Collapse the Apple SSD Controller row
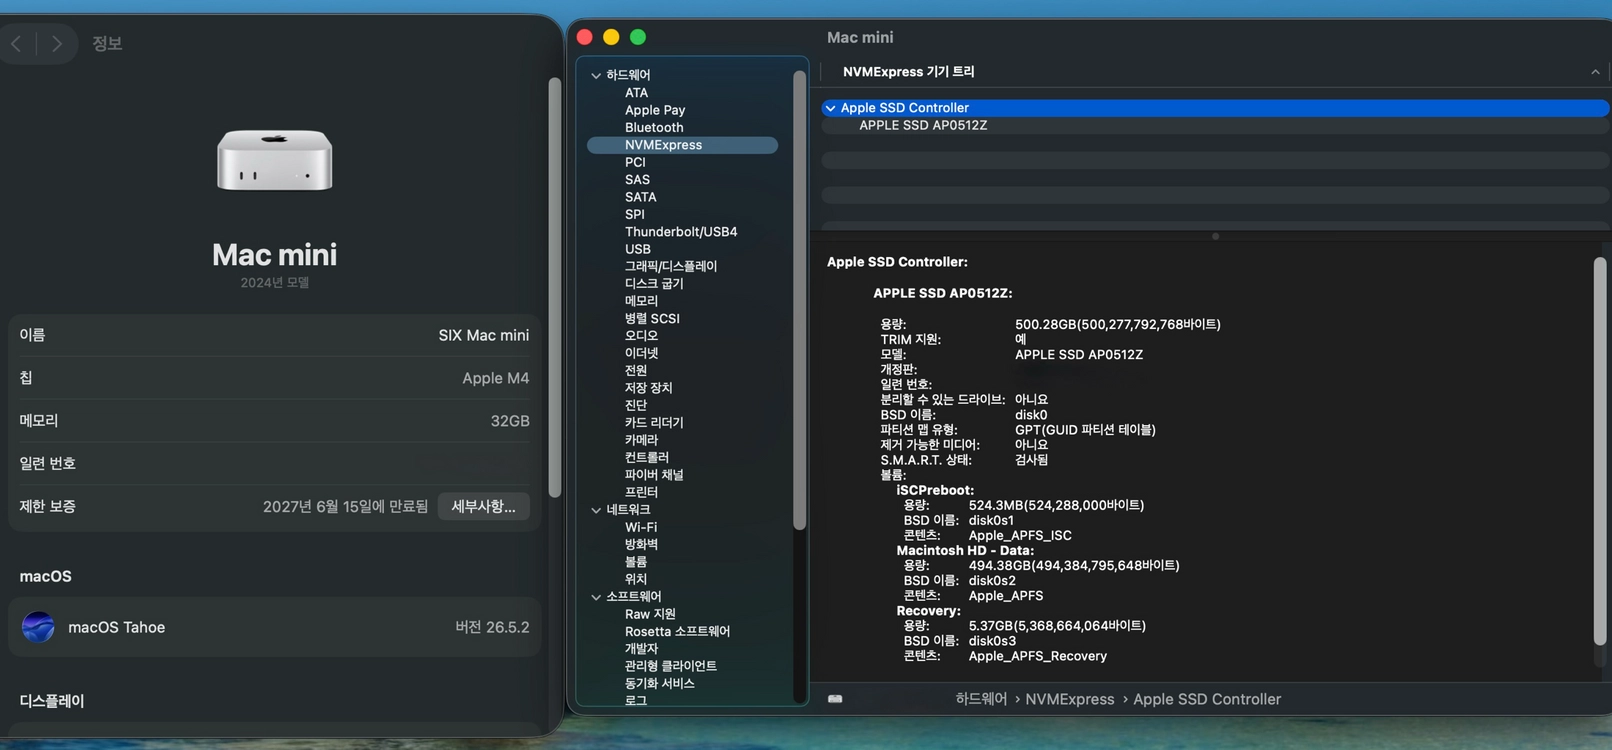 (830, 108)
